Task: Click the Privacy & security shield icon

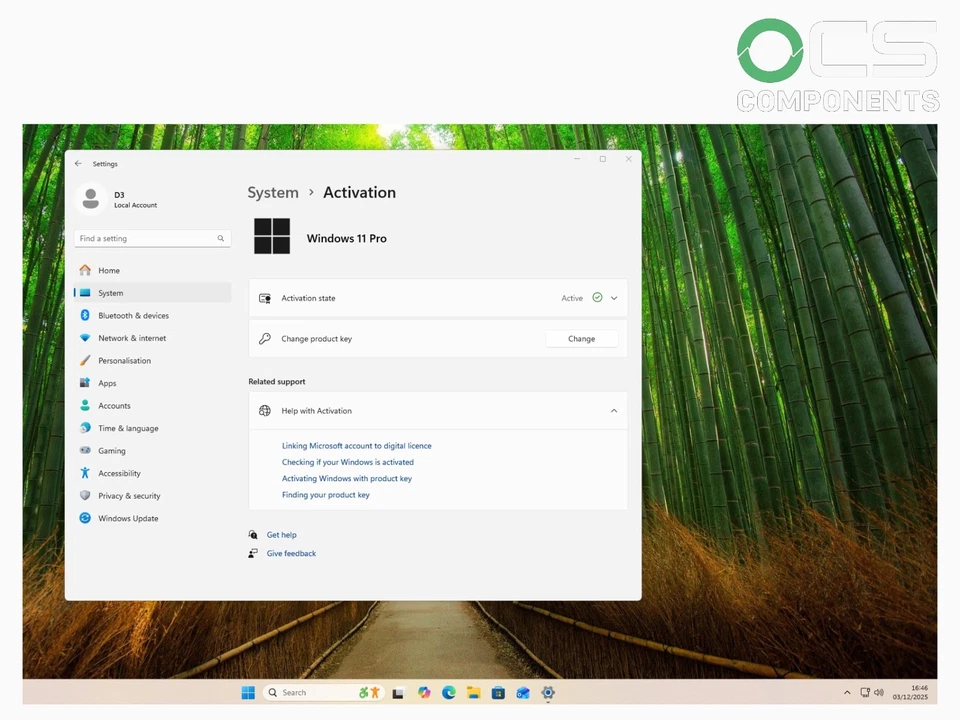Action: (x=85, y=495)
